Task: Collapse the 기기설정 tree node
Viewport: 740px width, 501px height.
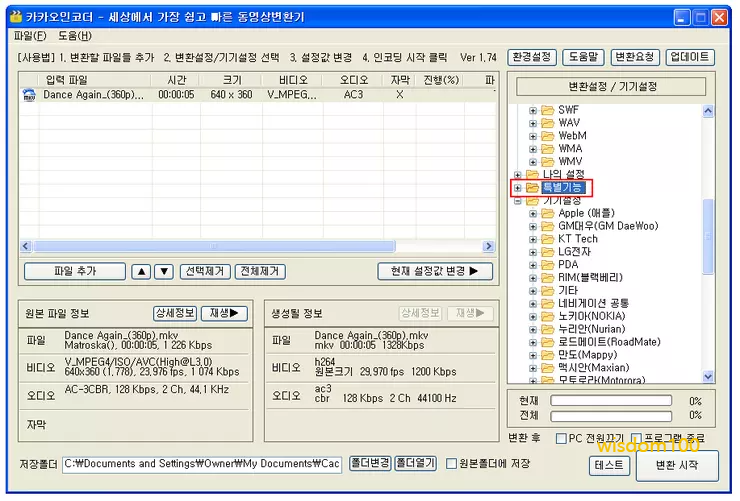Action: click(x=518, y=201)
